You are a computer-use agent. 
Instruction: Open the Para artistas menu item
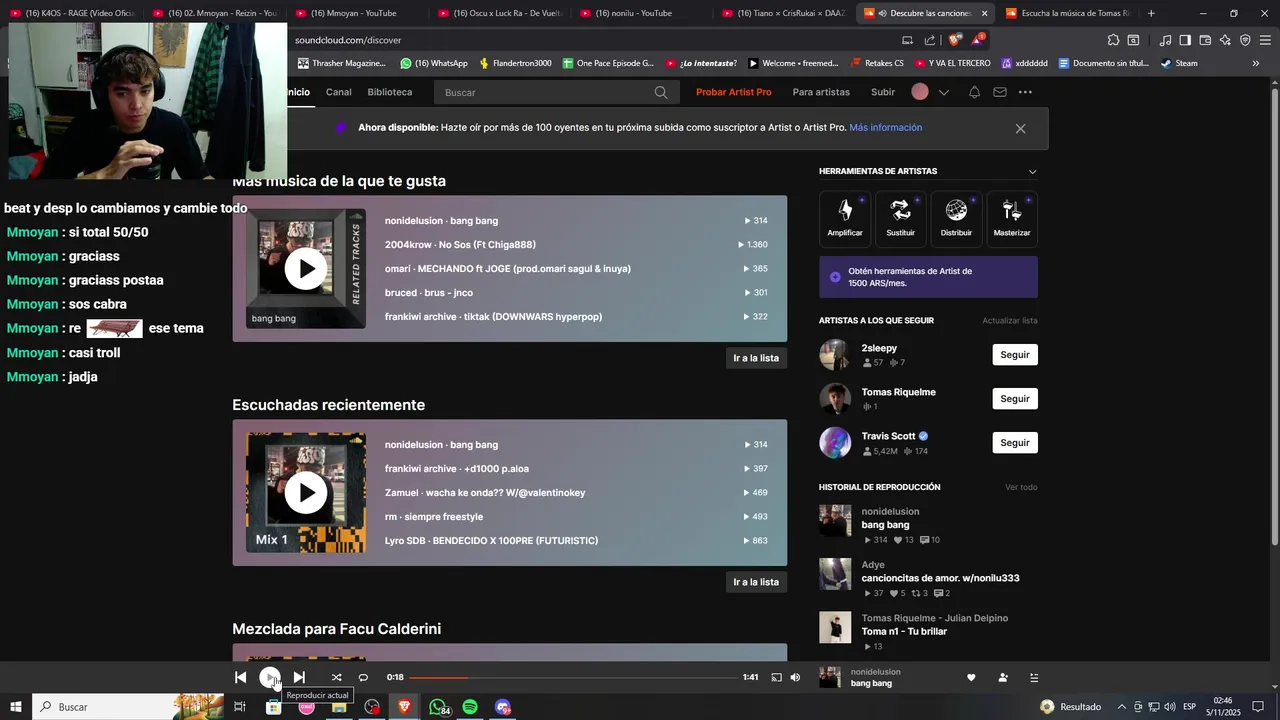click(x=821, y=92)
